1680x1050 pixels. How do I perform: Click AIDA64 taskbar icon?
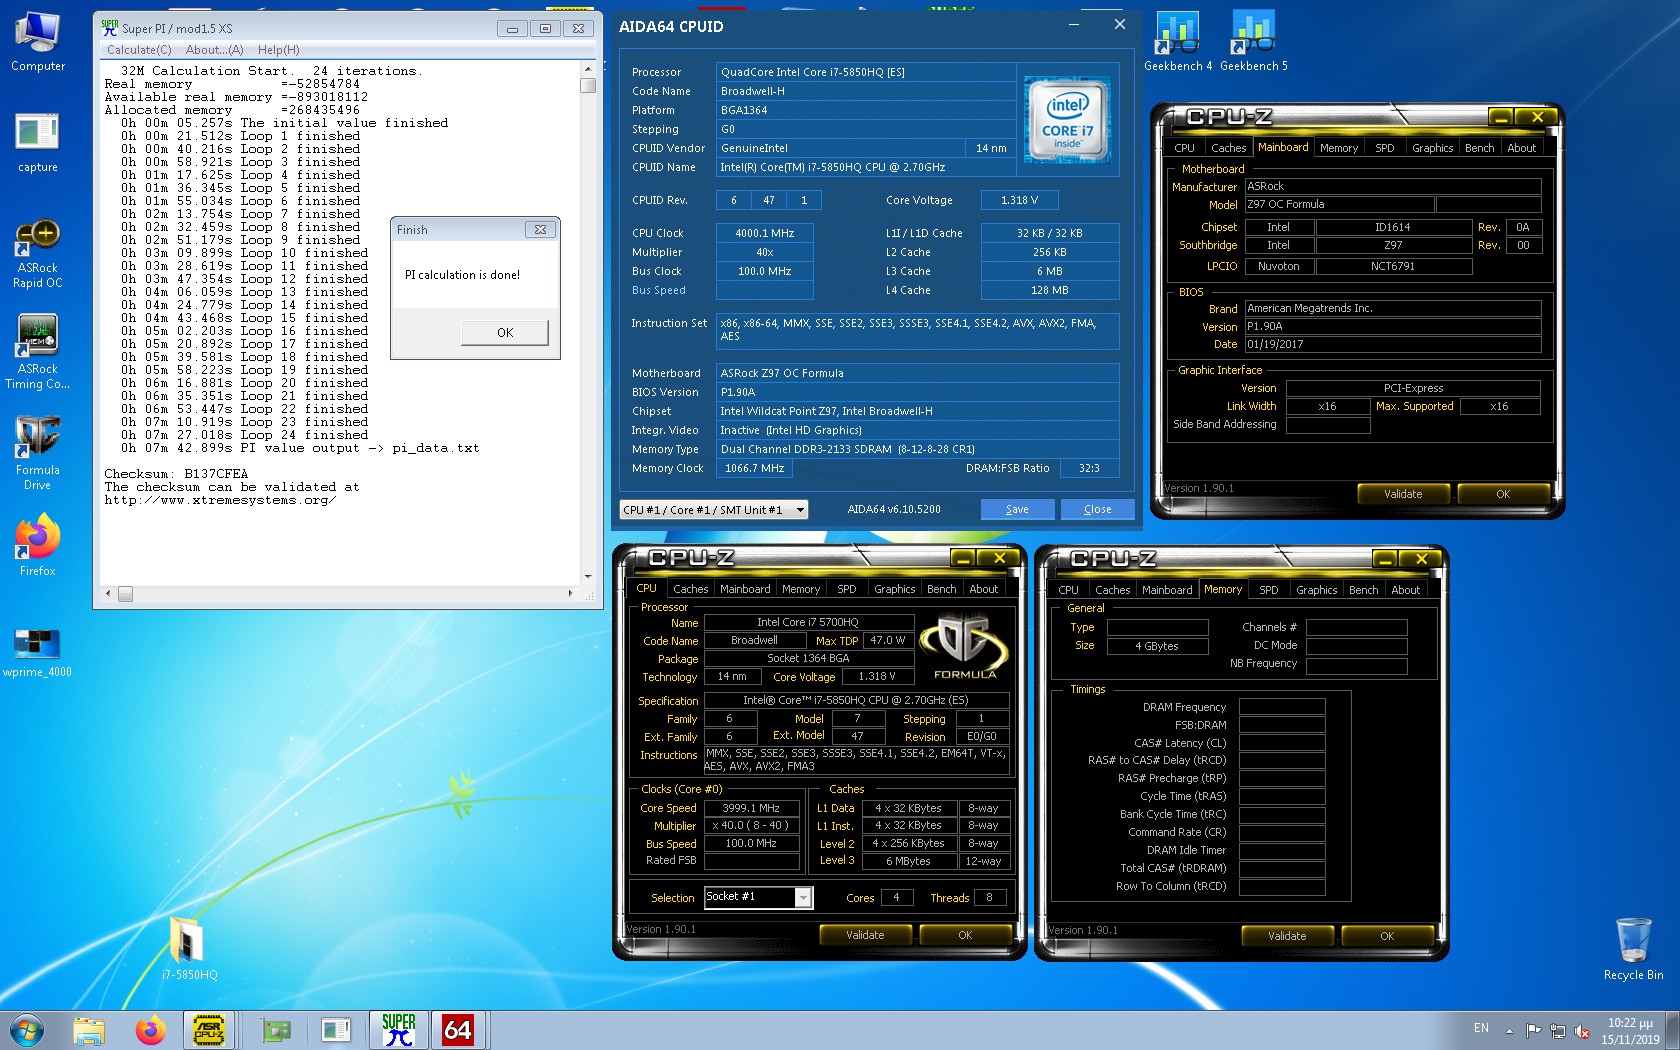point(458,1030)
